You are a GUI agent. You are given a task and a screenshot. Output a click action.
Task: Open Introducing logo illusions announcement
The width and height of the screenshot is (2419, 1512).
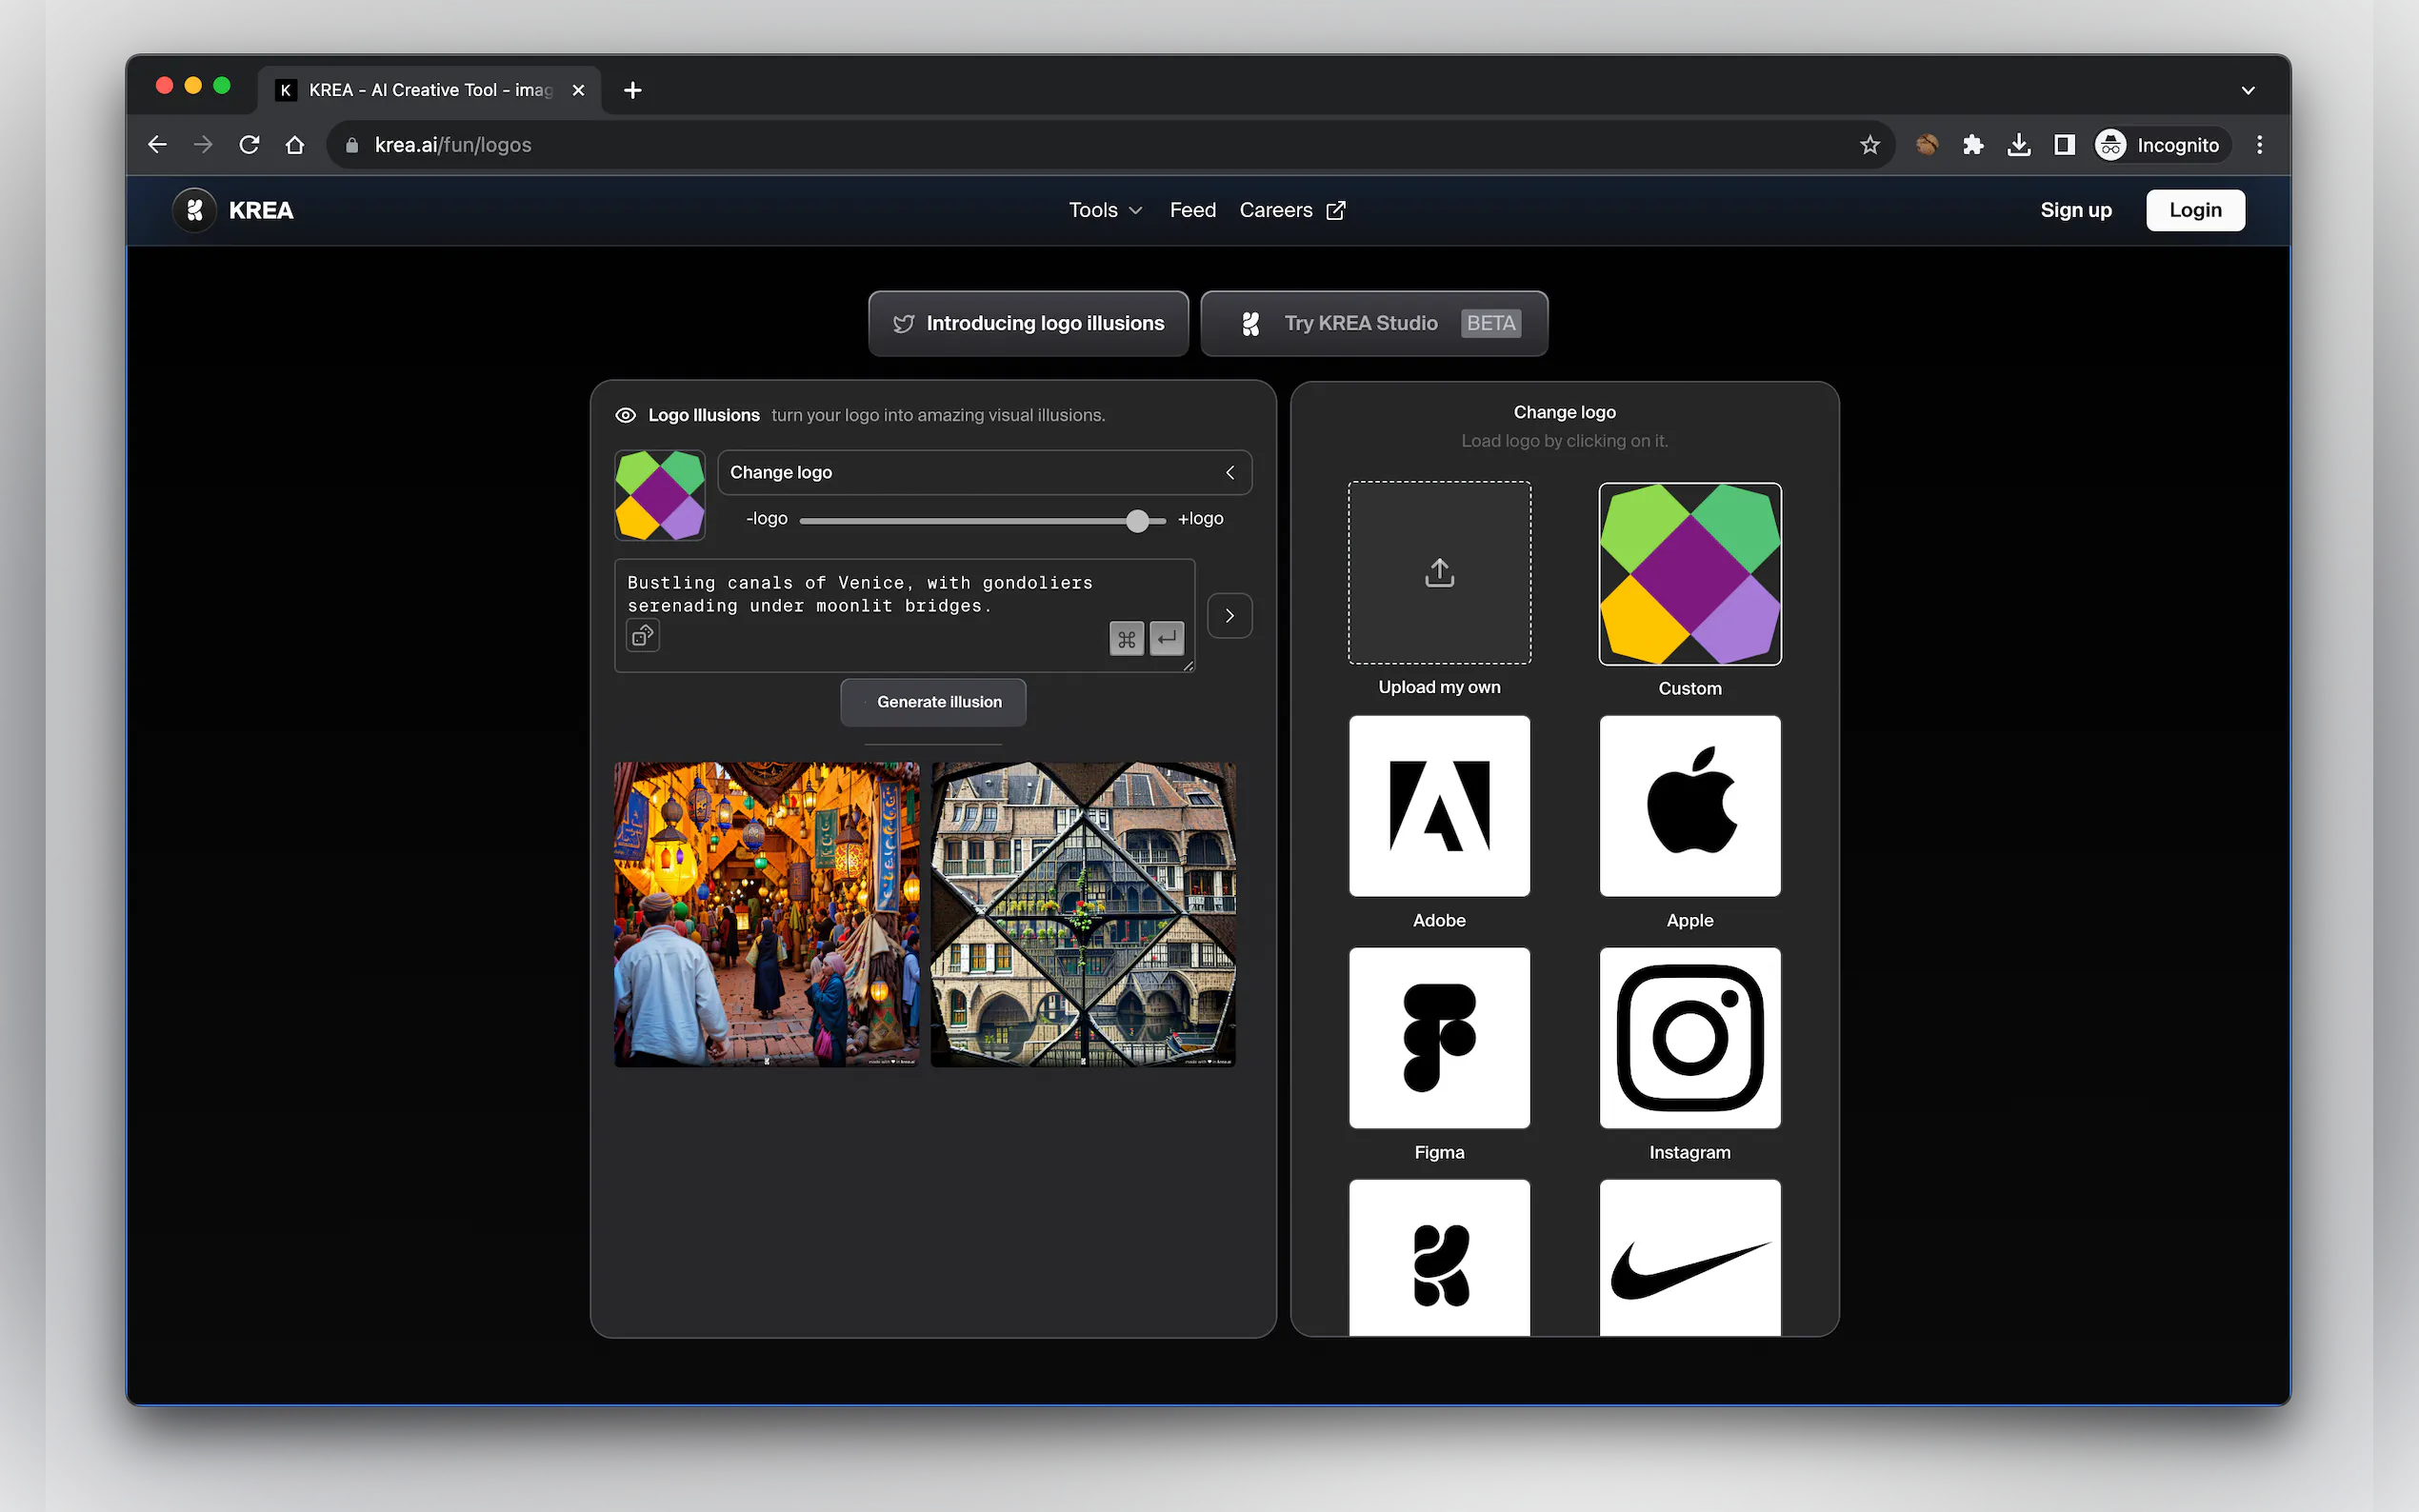(x=1028, y=323)
